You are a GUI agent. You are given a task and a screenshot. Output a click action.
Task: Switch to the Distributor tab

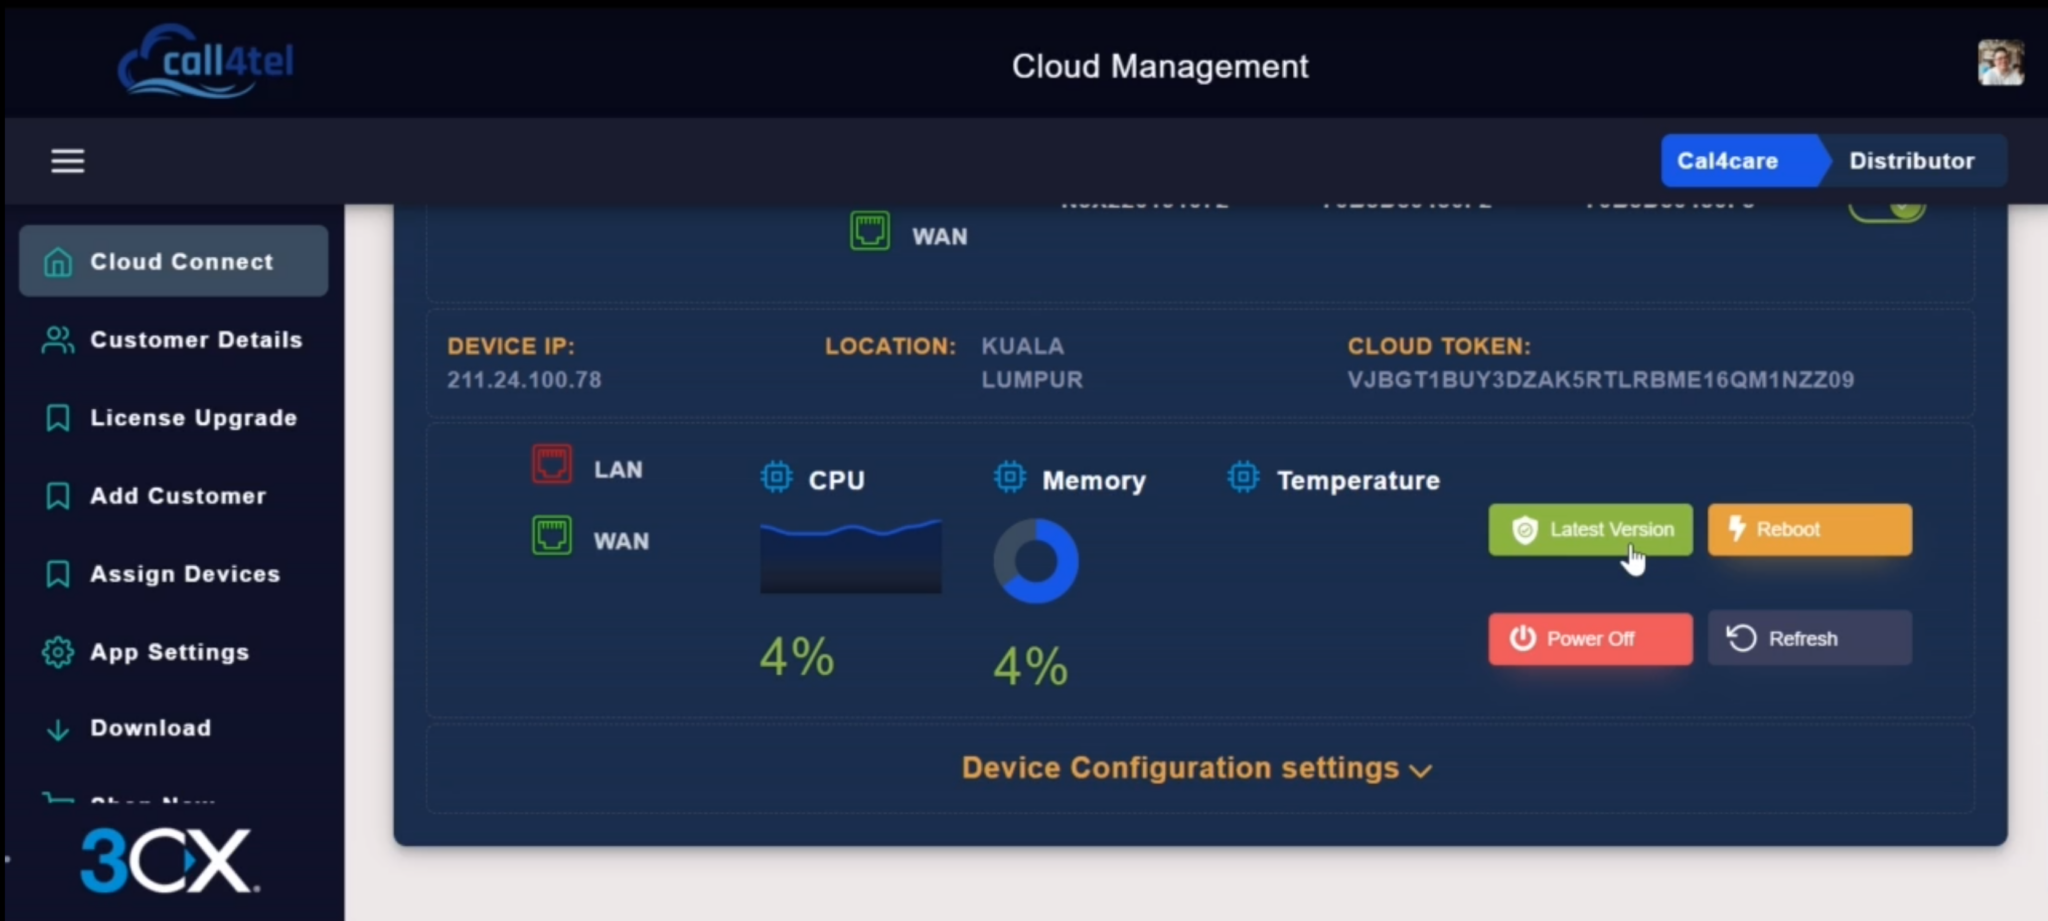1911,160
